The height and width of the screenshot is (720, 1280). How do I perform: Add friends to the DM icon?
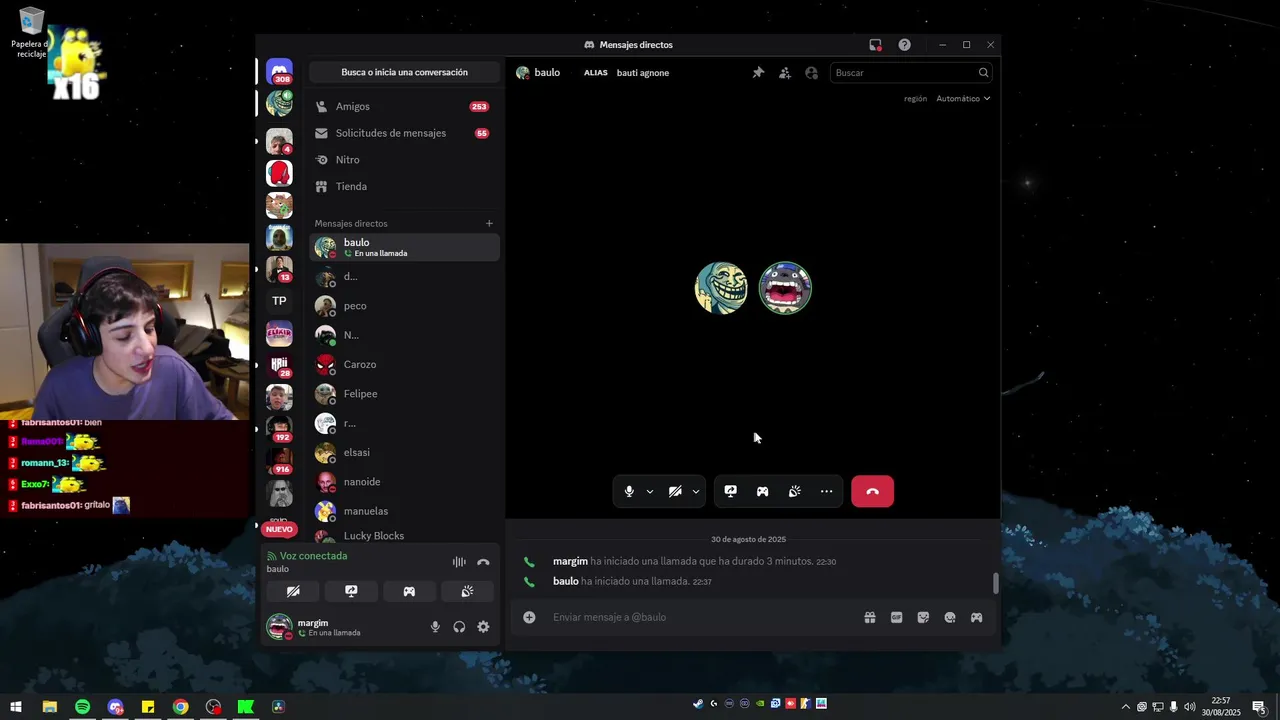785,73
